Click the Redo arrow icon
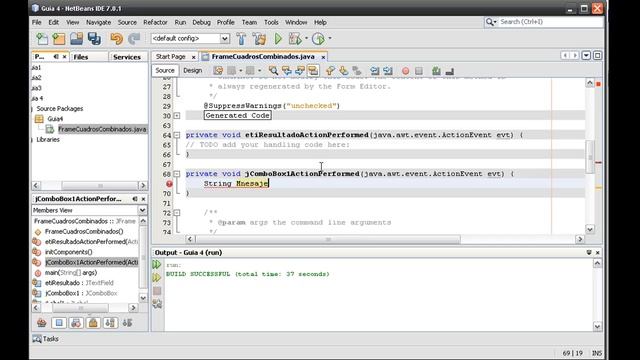 (x=134, y=39)
